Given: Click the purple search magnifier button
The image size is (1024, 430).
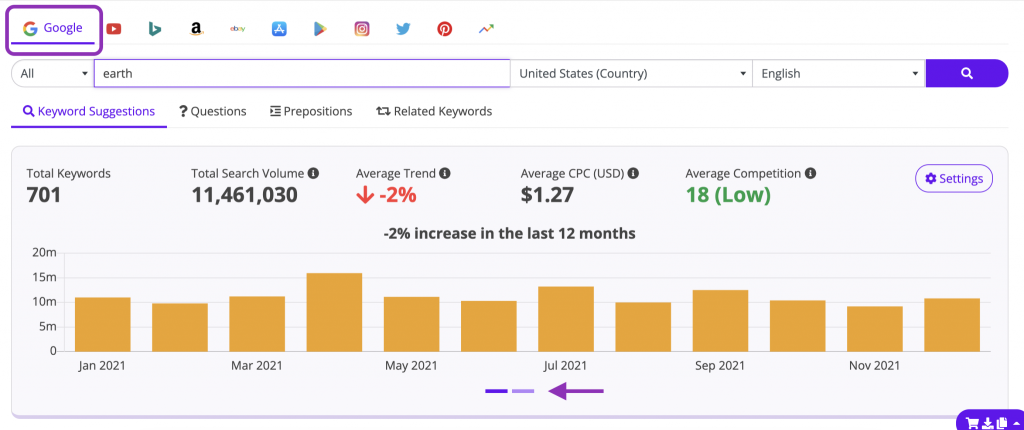Looking at the screenshot, I should [x=967, y=73].
